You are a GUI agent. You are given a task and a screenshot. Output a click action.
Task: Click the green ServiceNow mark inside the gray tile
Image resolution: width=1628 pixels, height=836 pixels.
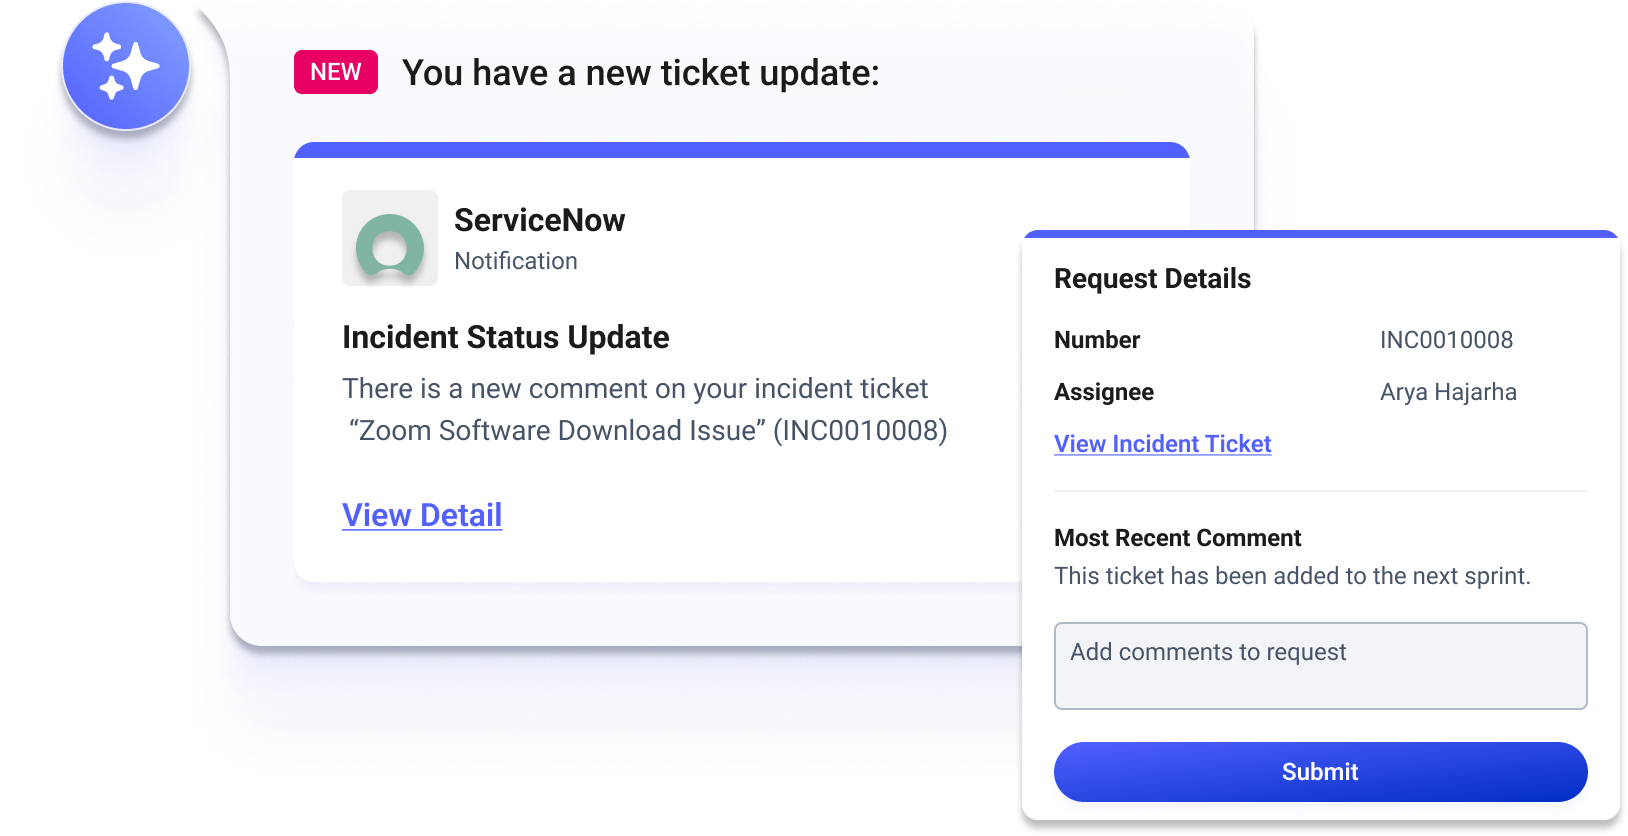click(x=389, y=240)
